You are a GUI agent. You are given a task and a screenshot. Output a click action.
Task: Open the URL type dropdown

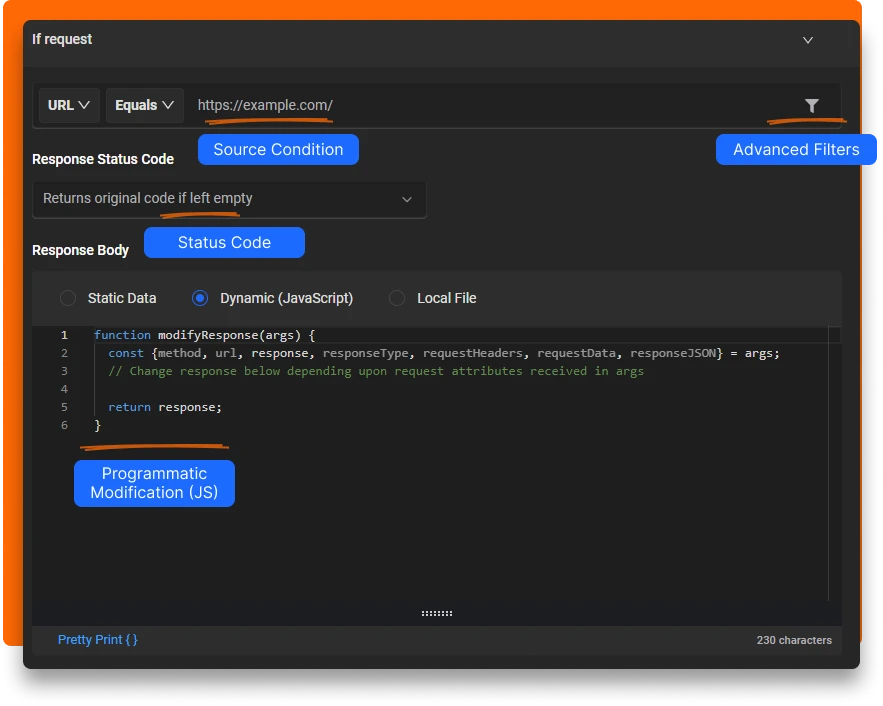click(x=69, y=105)
